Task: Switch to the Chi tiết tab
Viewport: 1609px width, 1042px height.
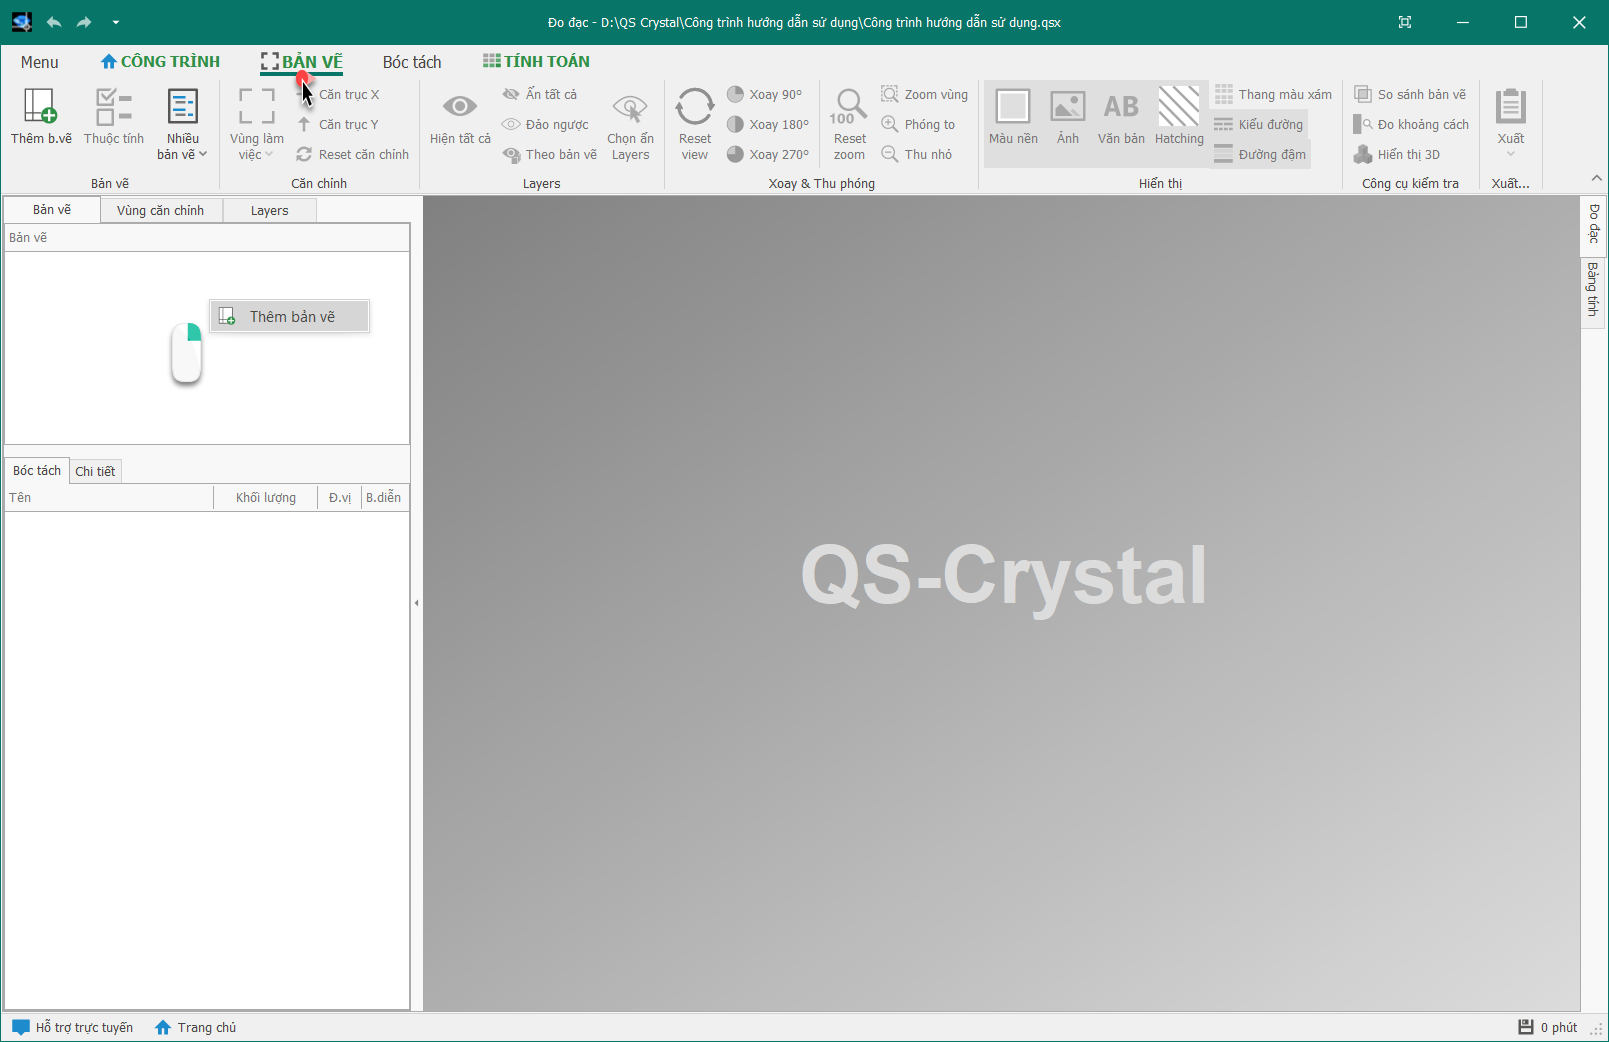Action: [x=95, y=471]
